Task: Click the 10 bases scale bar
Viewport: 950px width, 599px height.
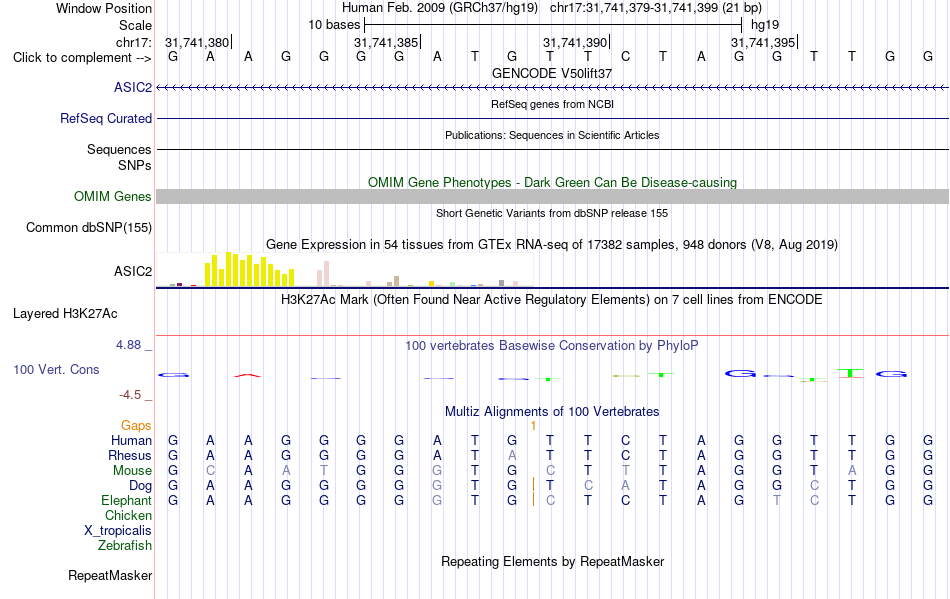Action: 553,25
